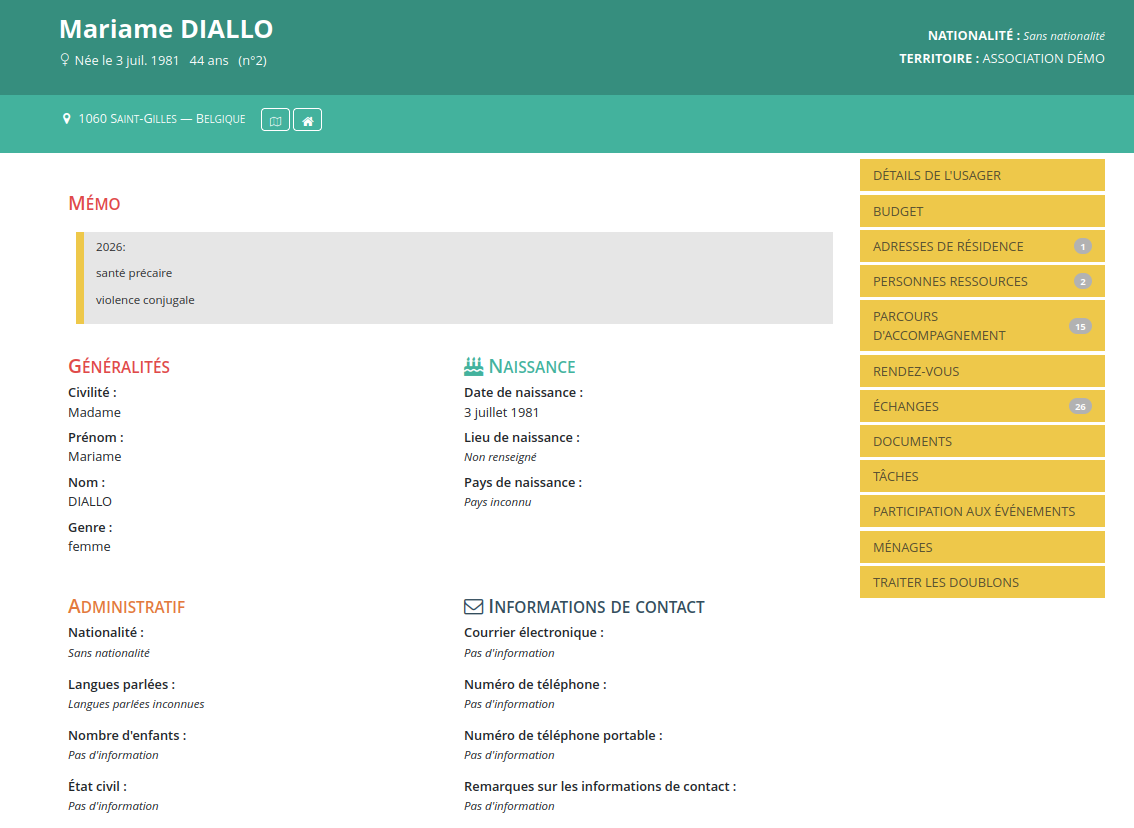Click the badge showing 26 on Échanges
This screenshot has height=828, width=1134.
1079,406
